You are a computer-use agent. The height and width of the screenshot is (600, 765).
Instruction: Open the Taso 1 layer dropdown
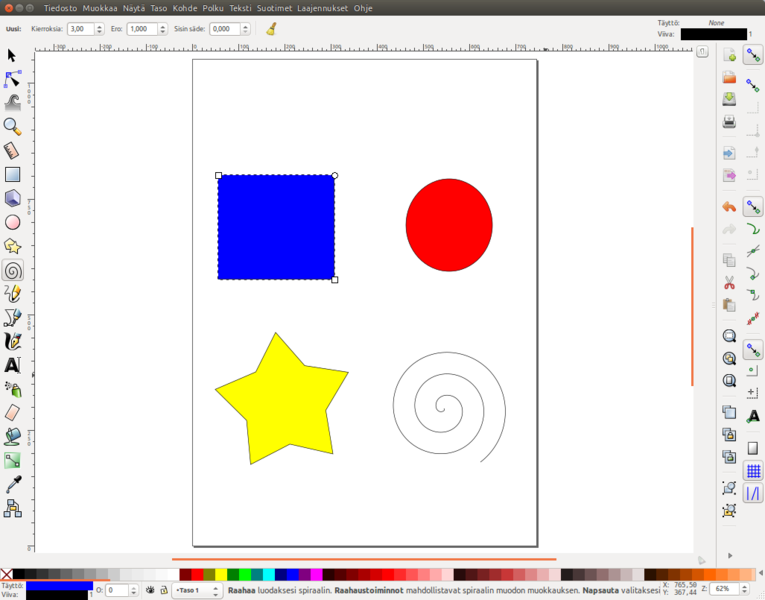(197, 591)
